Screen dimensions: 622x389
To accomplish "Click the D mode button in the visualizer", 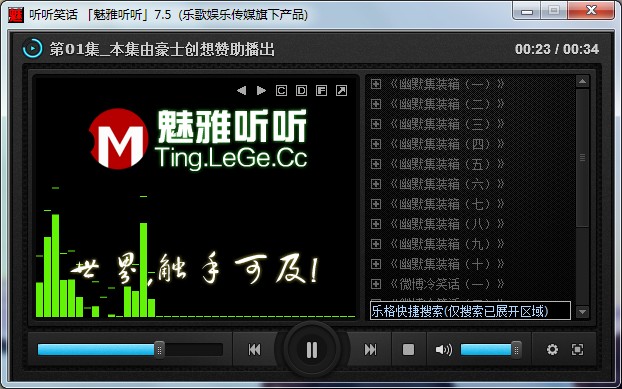I will pos(301,91).
